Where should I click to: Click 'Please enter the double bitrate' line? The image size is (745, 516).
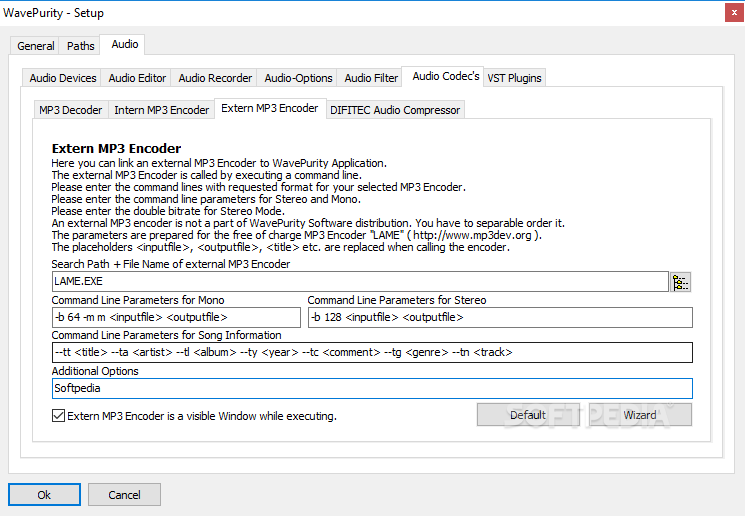168,211
